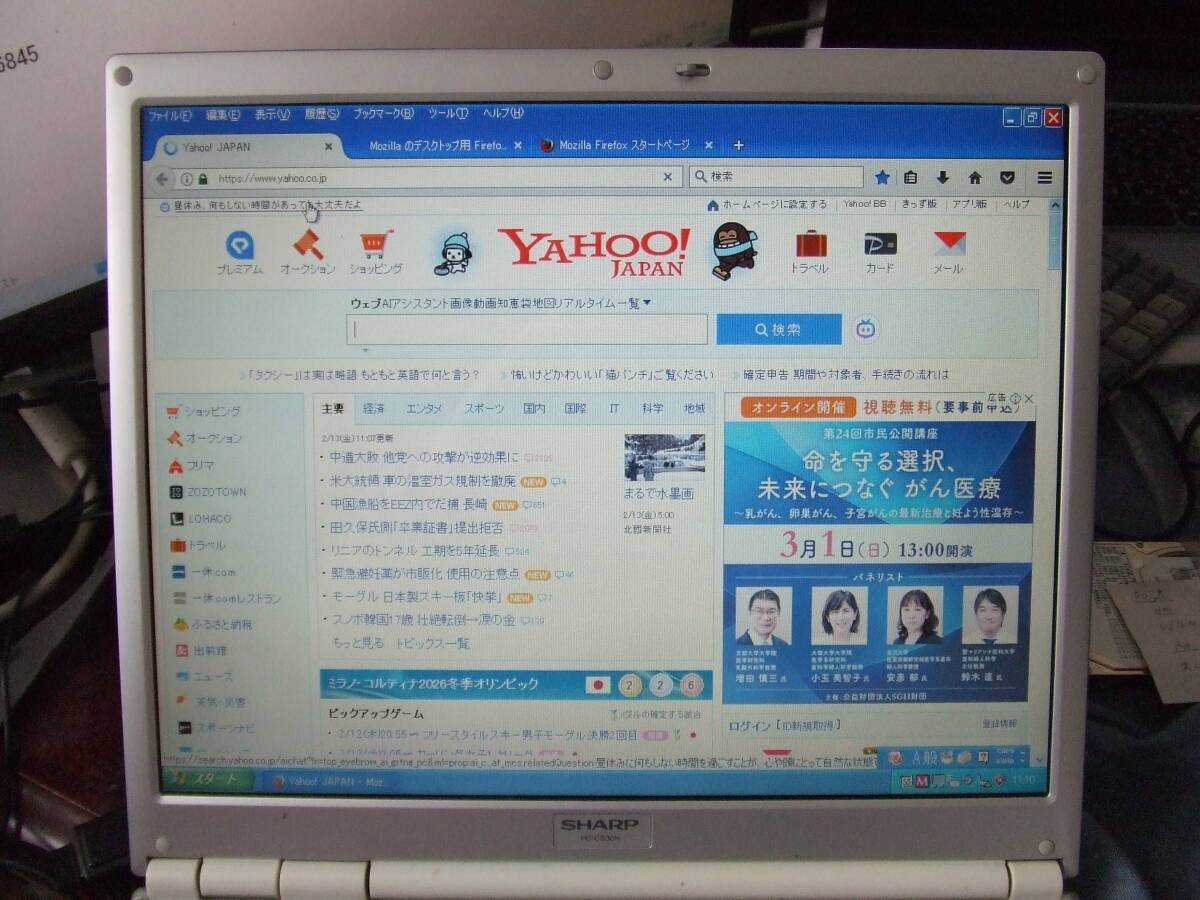
Task: Open the ブックマーク menu
Action: click(x=384, y=114)
